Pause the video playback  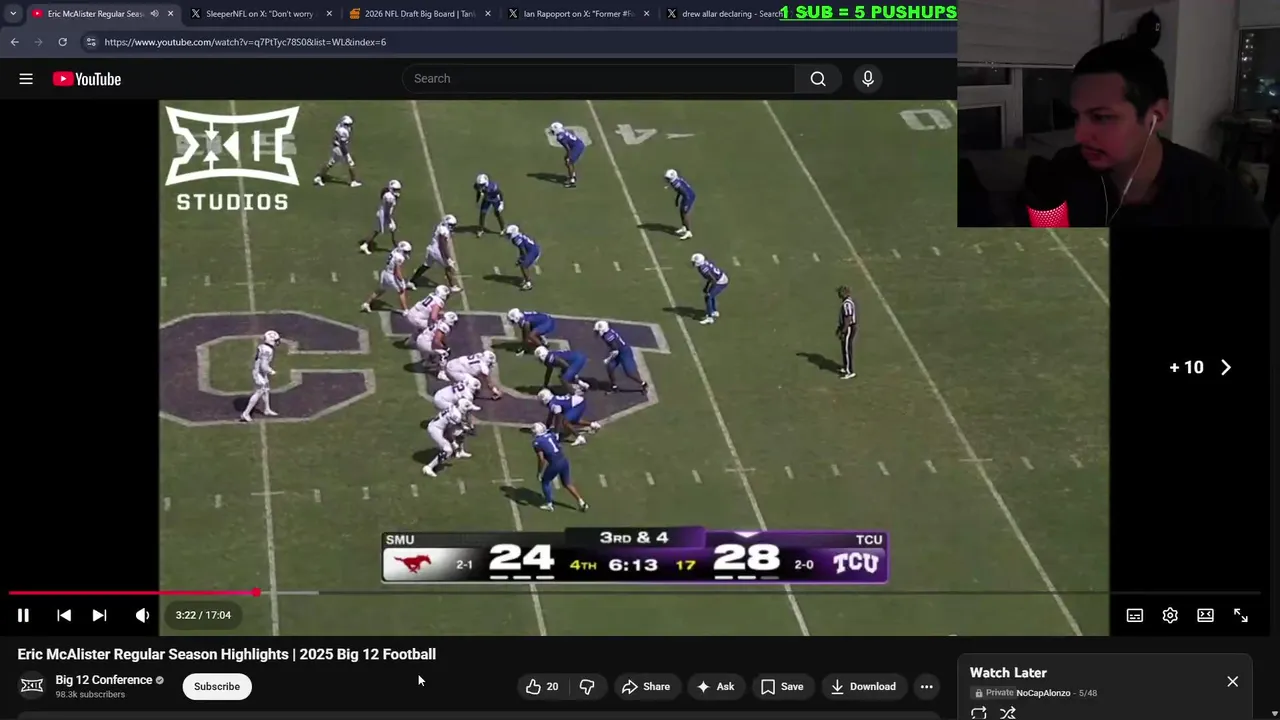tap(23, 615)
